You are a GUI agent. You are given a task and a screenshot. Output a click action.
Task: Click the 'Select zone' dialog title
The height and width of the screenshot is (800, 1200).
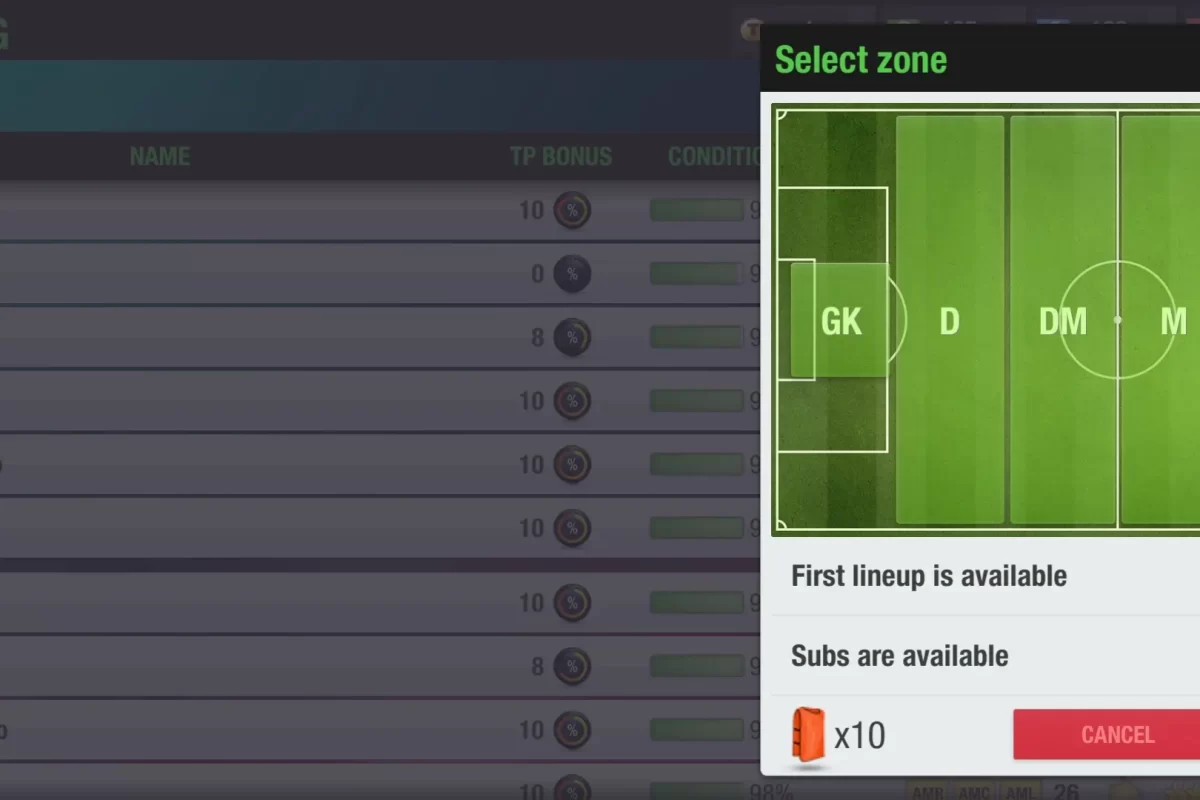pyautogui.click(x=860, y=60)
